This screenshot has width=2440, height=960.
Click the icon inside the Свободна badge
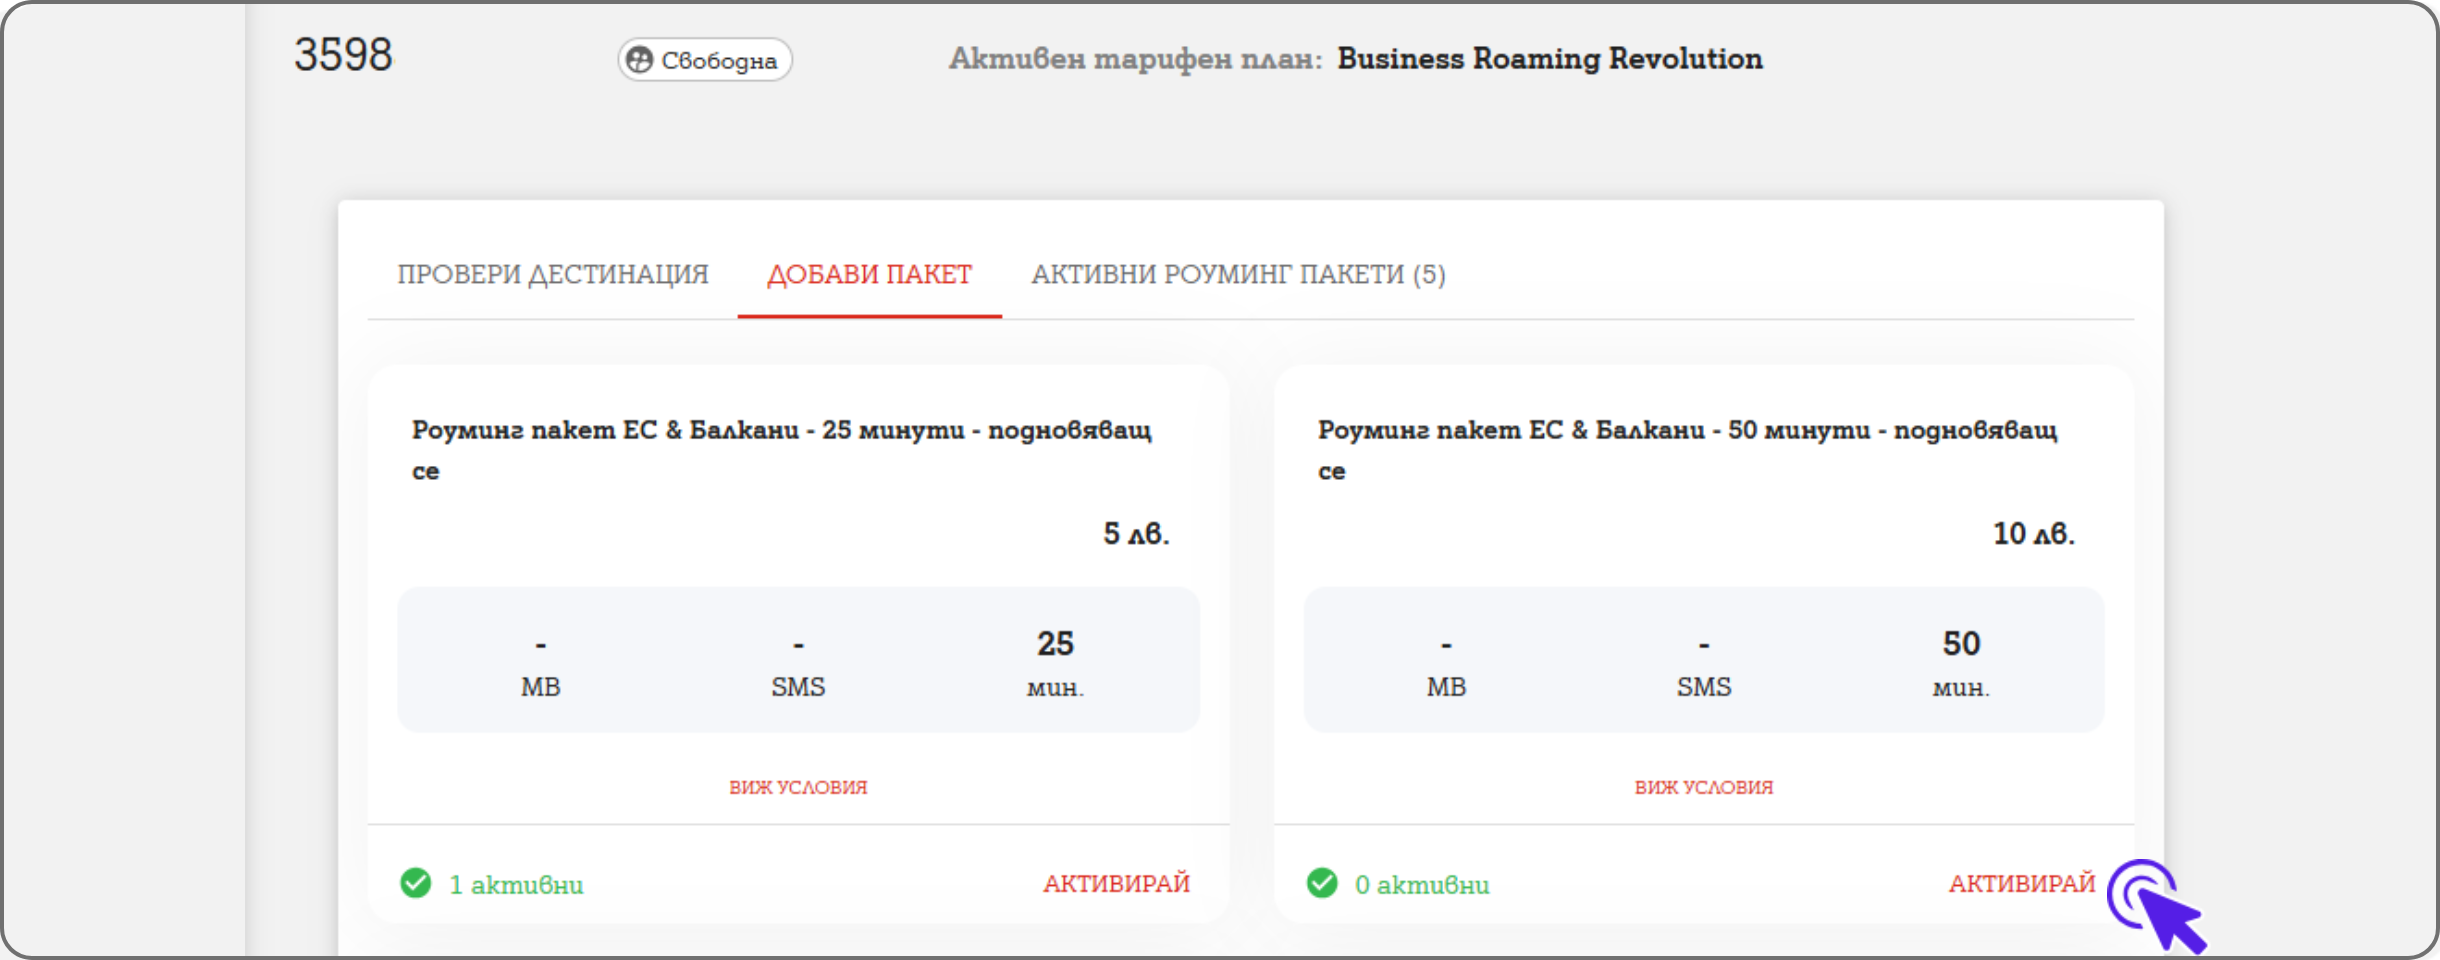[640, 60]
